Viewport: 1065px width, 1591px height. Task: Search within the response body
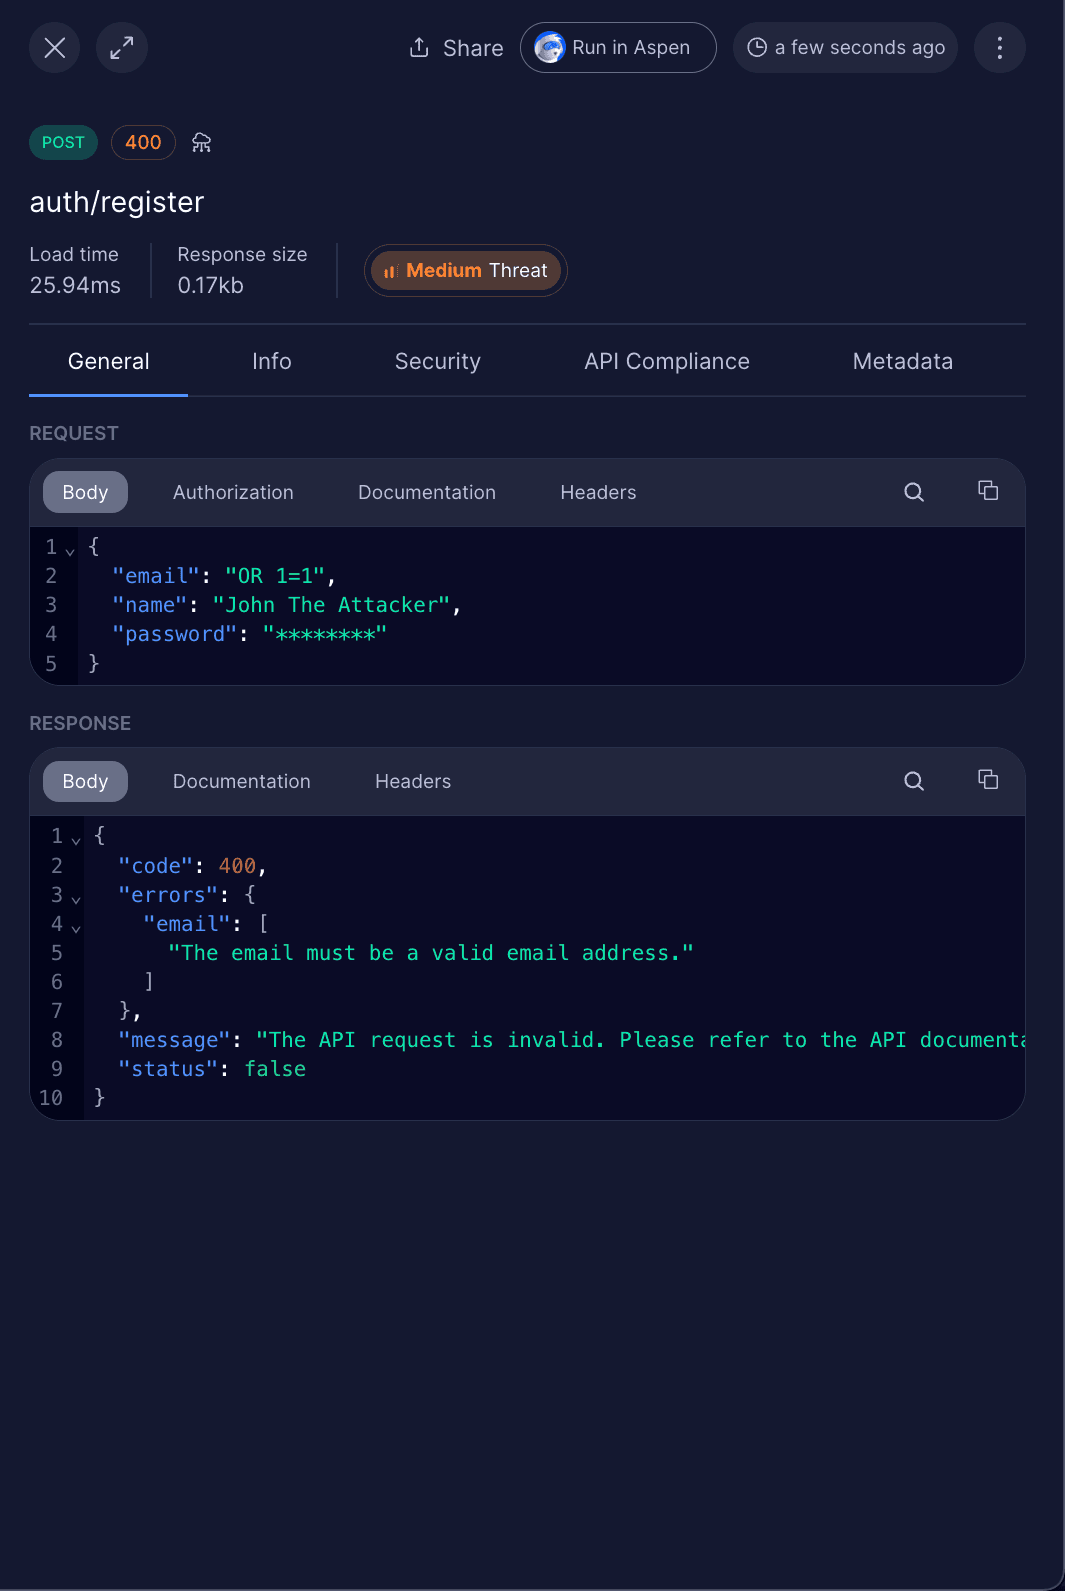pos(914,781)
